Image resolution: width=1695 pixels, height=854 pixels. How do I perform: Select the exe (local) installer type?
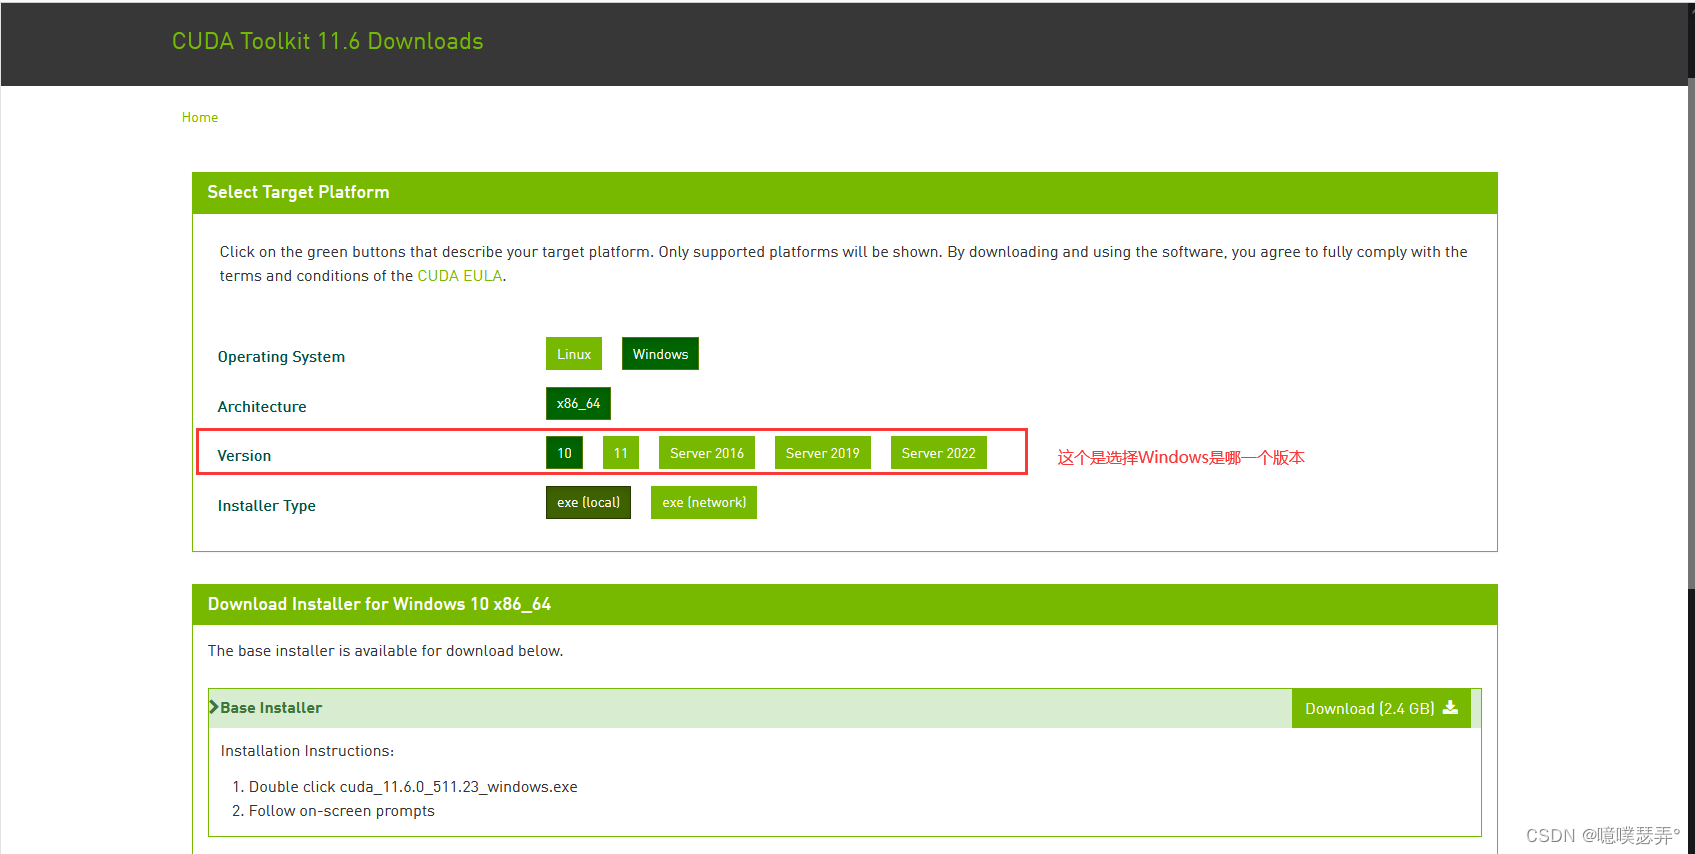pyautogui.click(x=588, y=503)
